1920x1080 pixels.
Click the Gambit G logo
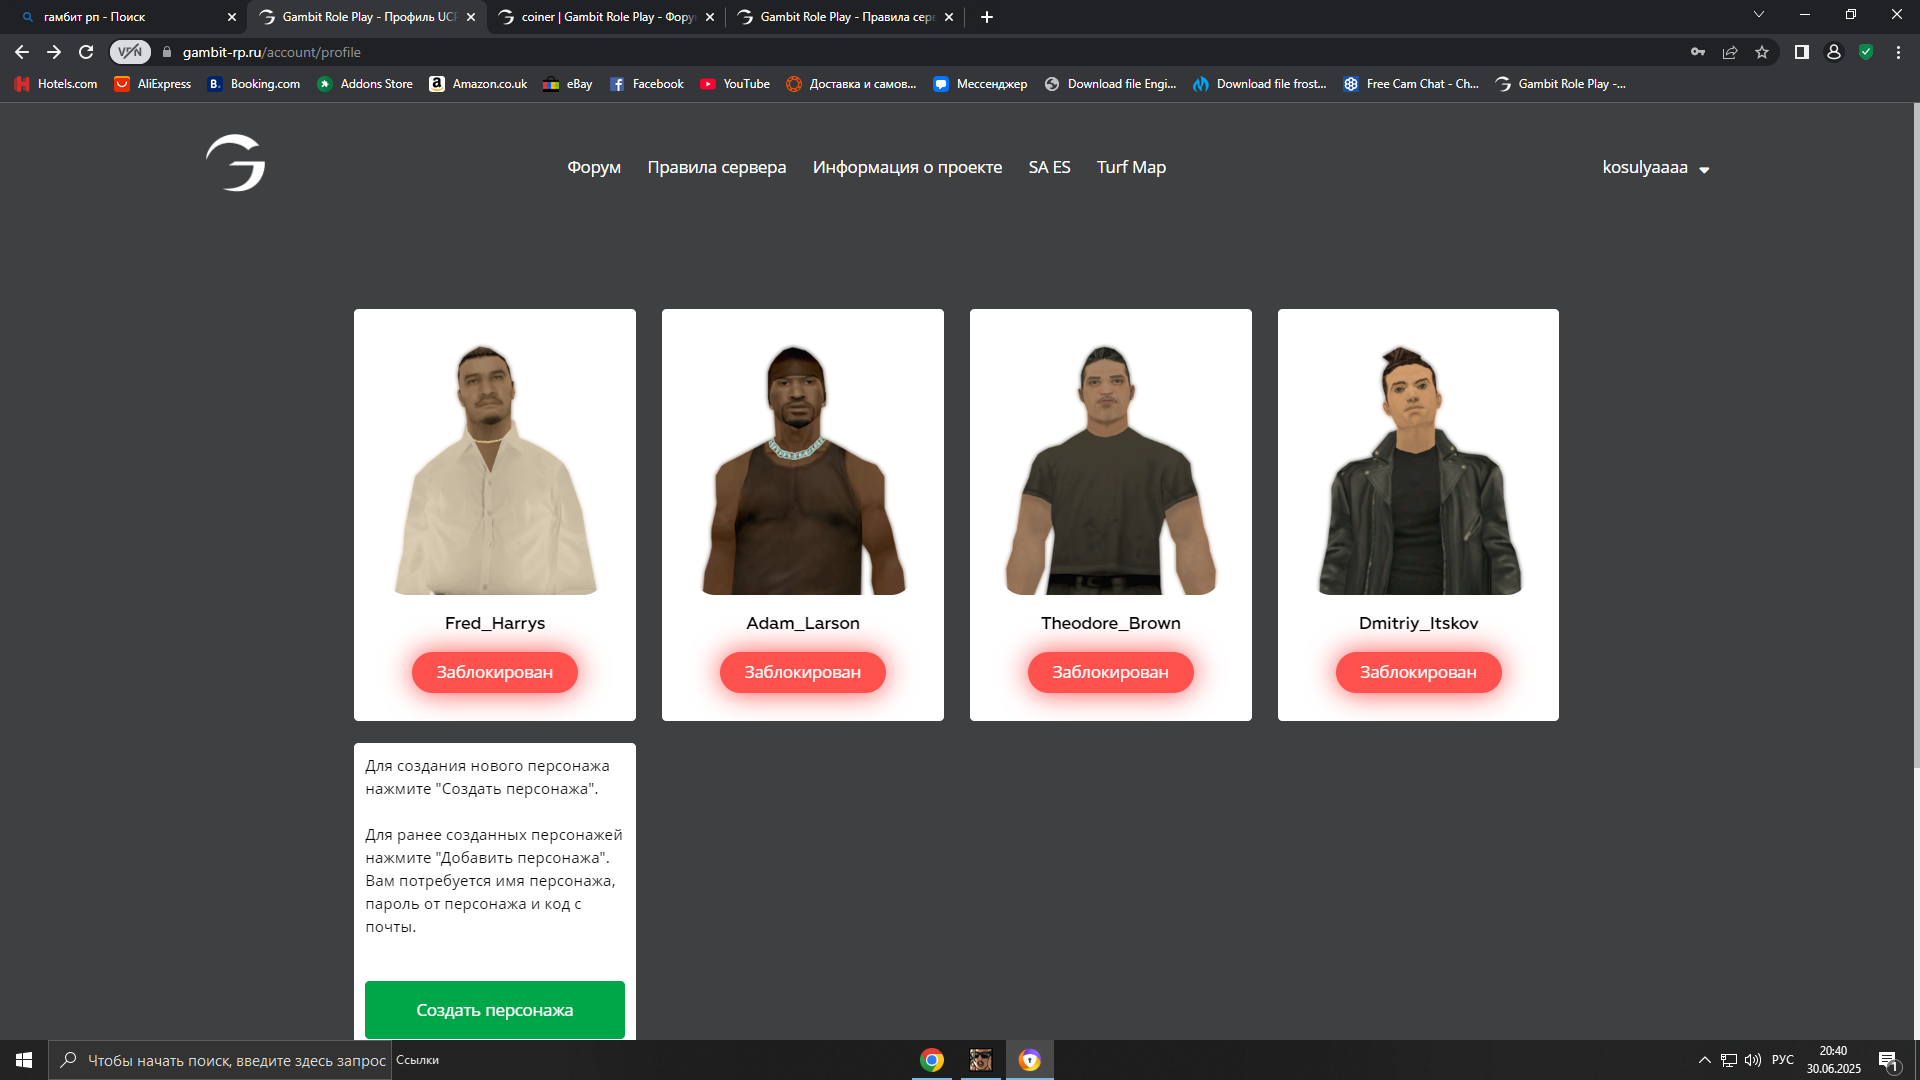[236, 163]
